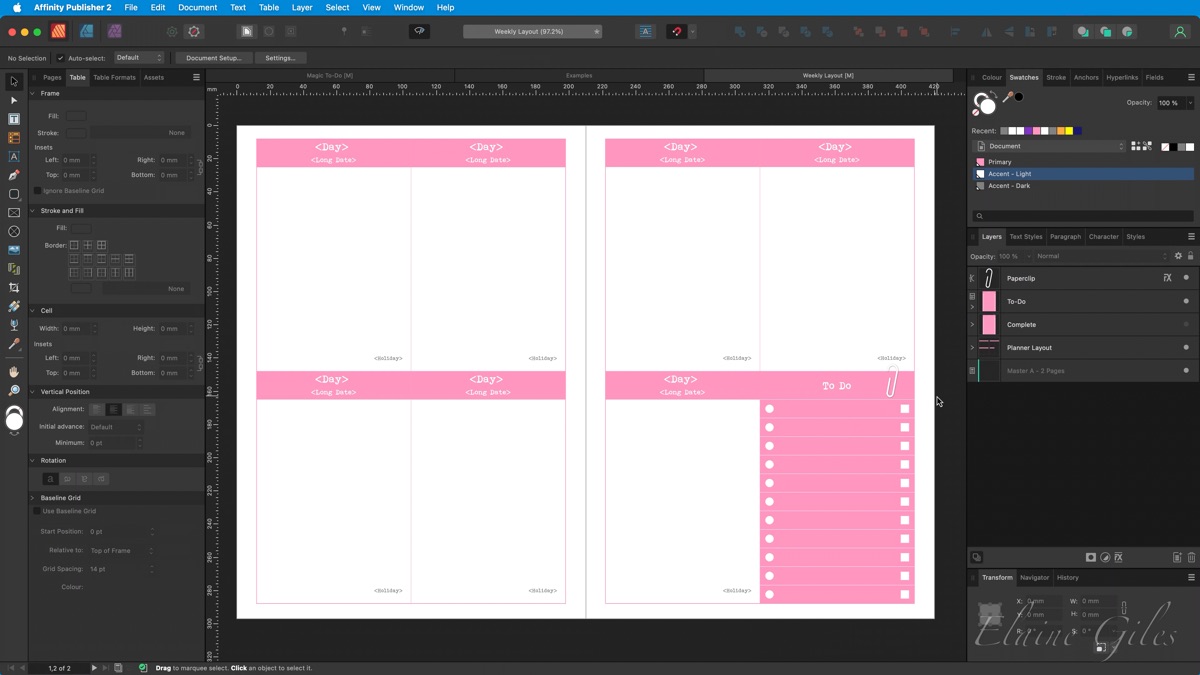Add adjustment layer icon
The height and width of the screenshot is (675, 1200).
pyautogui.click(x=1105, y=558)
